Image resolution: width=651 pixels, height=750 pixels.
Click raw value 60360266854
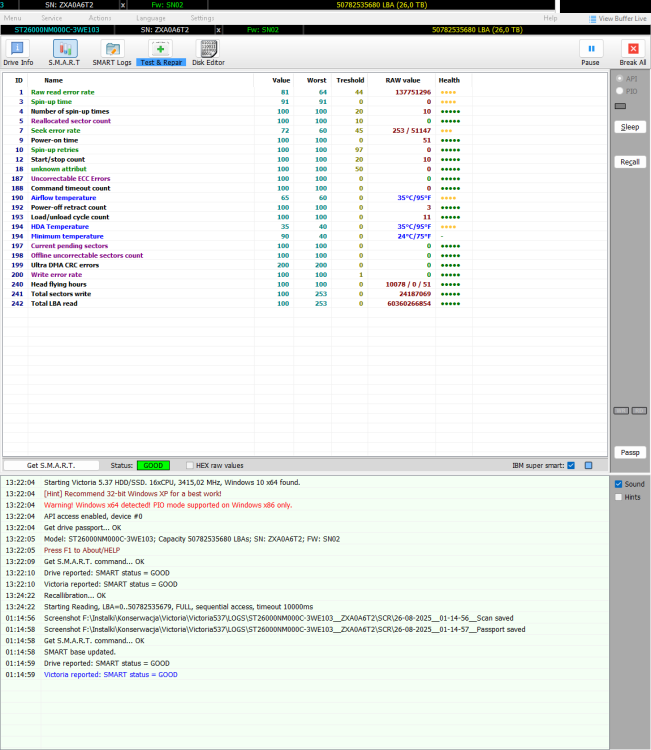409,303
